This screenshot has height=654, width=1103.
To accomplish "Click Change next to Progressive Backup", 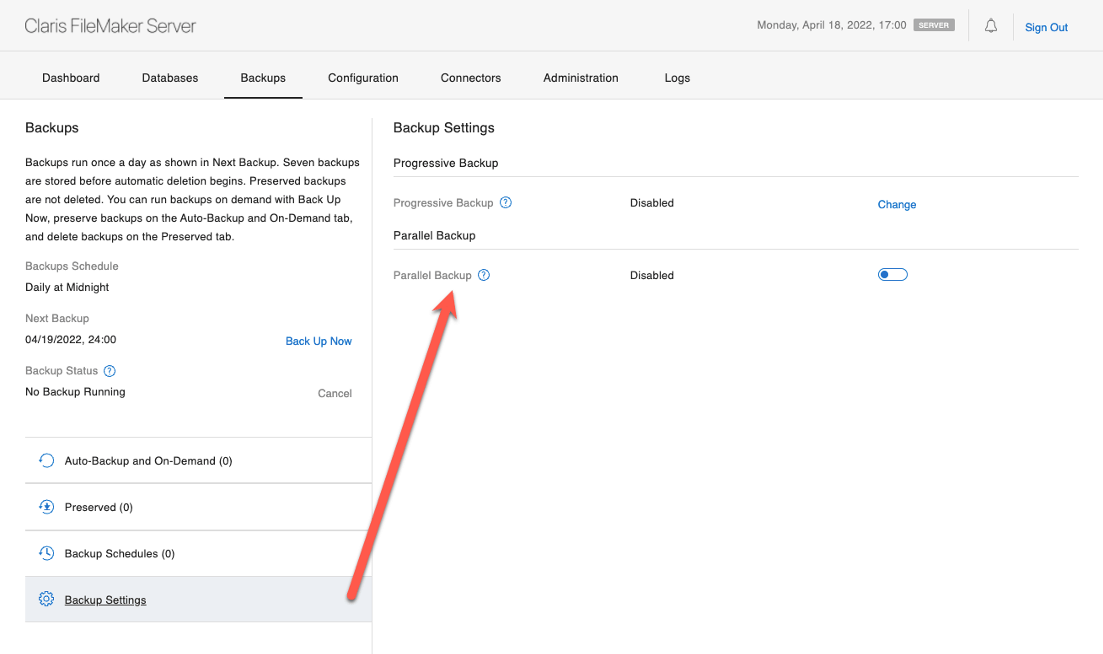I will 896,204.
